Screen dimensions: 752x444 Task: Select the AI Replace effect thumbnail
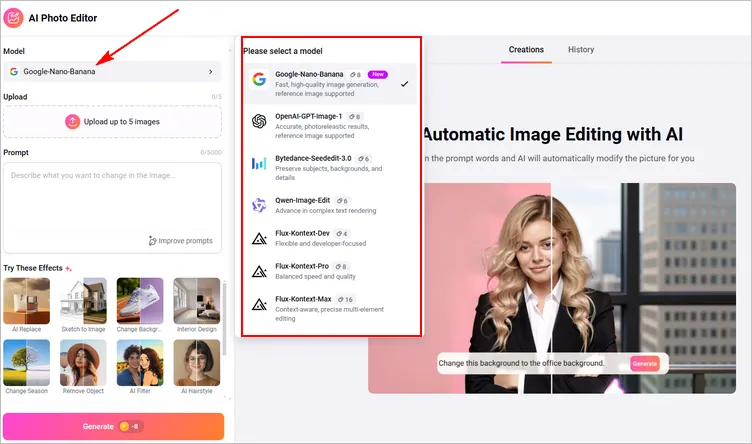pos(26,301)
